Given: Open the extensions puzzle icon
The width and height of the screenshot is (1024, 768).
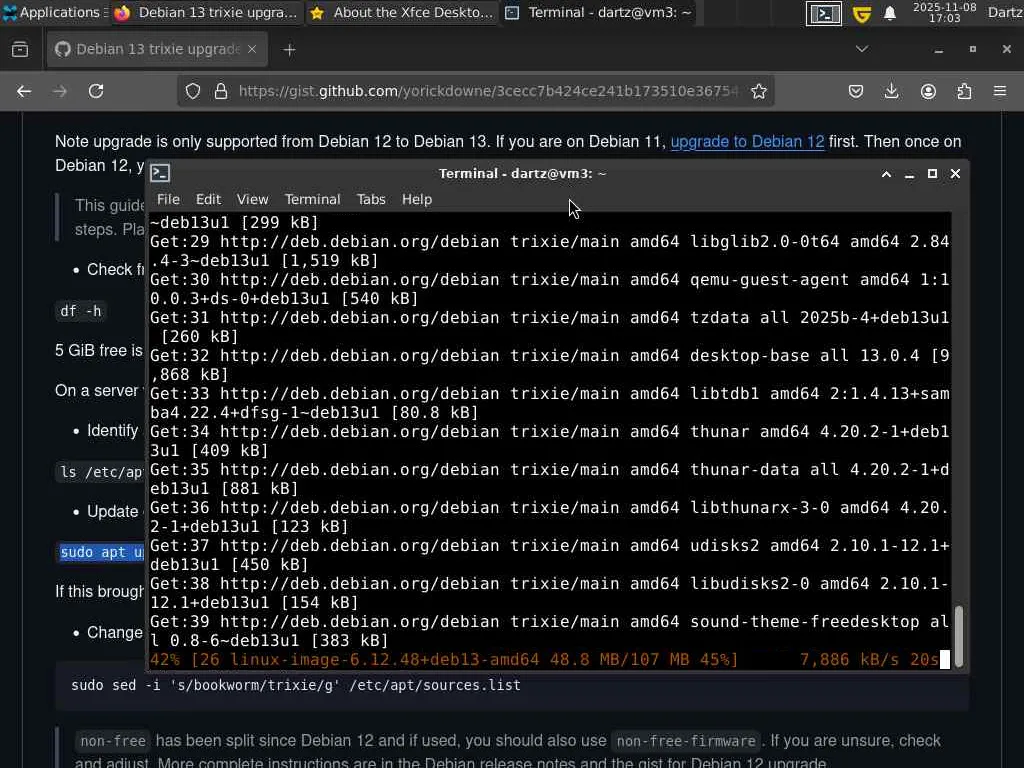Looking at the screenshot, I should coord(965,91).
